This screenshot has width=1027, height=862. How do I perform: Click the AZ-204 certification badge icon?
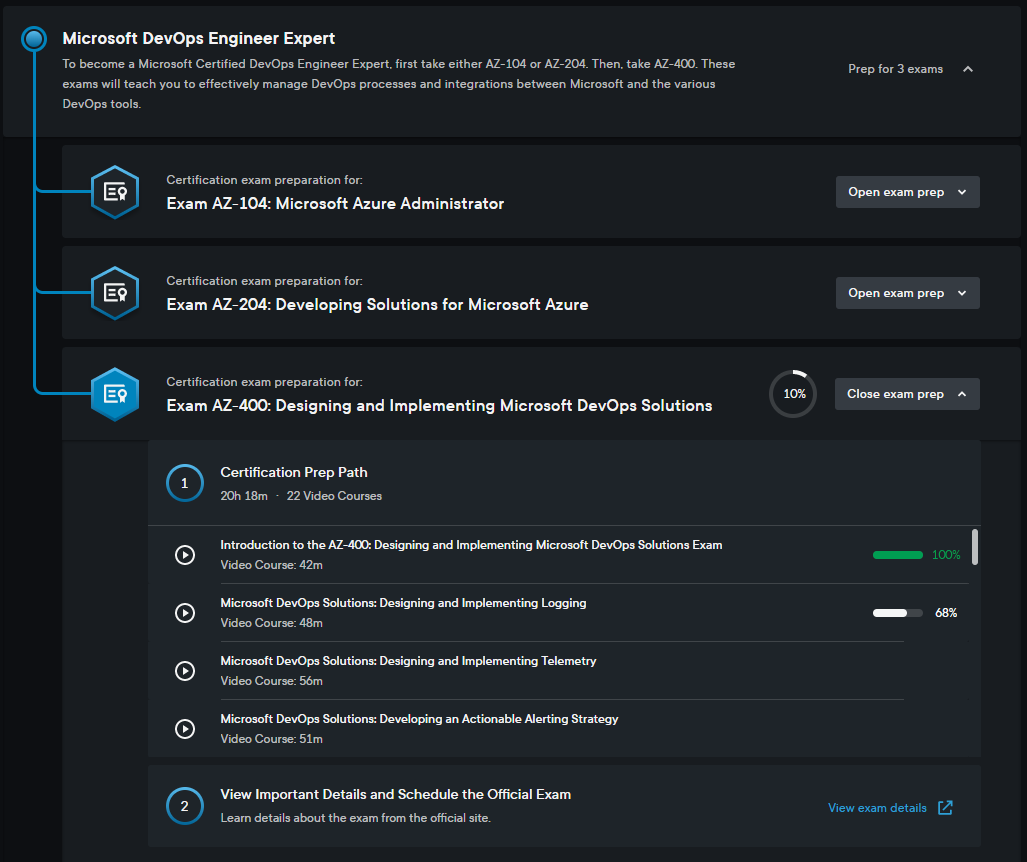115,293
